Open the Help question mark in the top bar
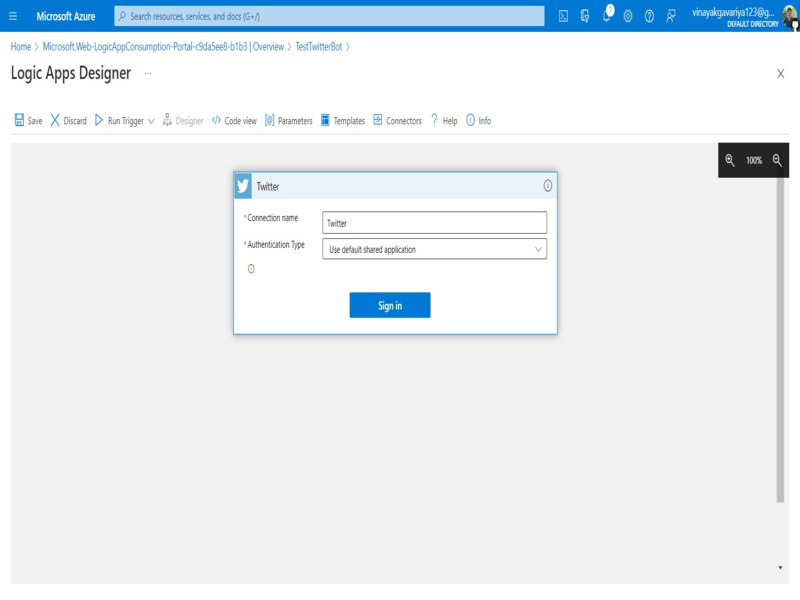800x600 pixels. (x=649, y=16)
